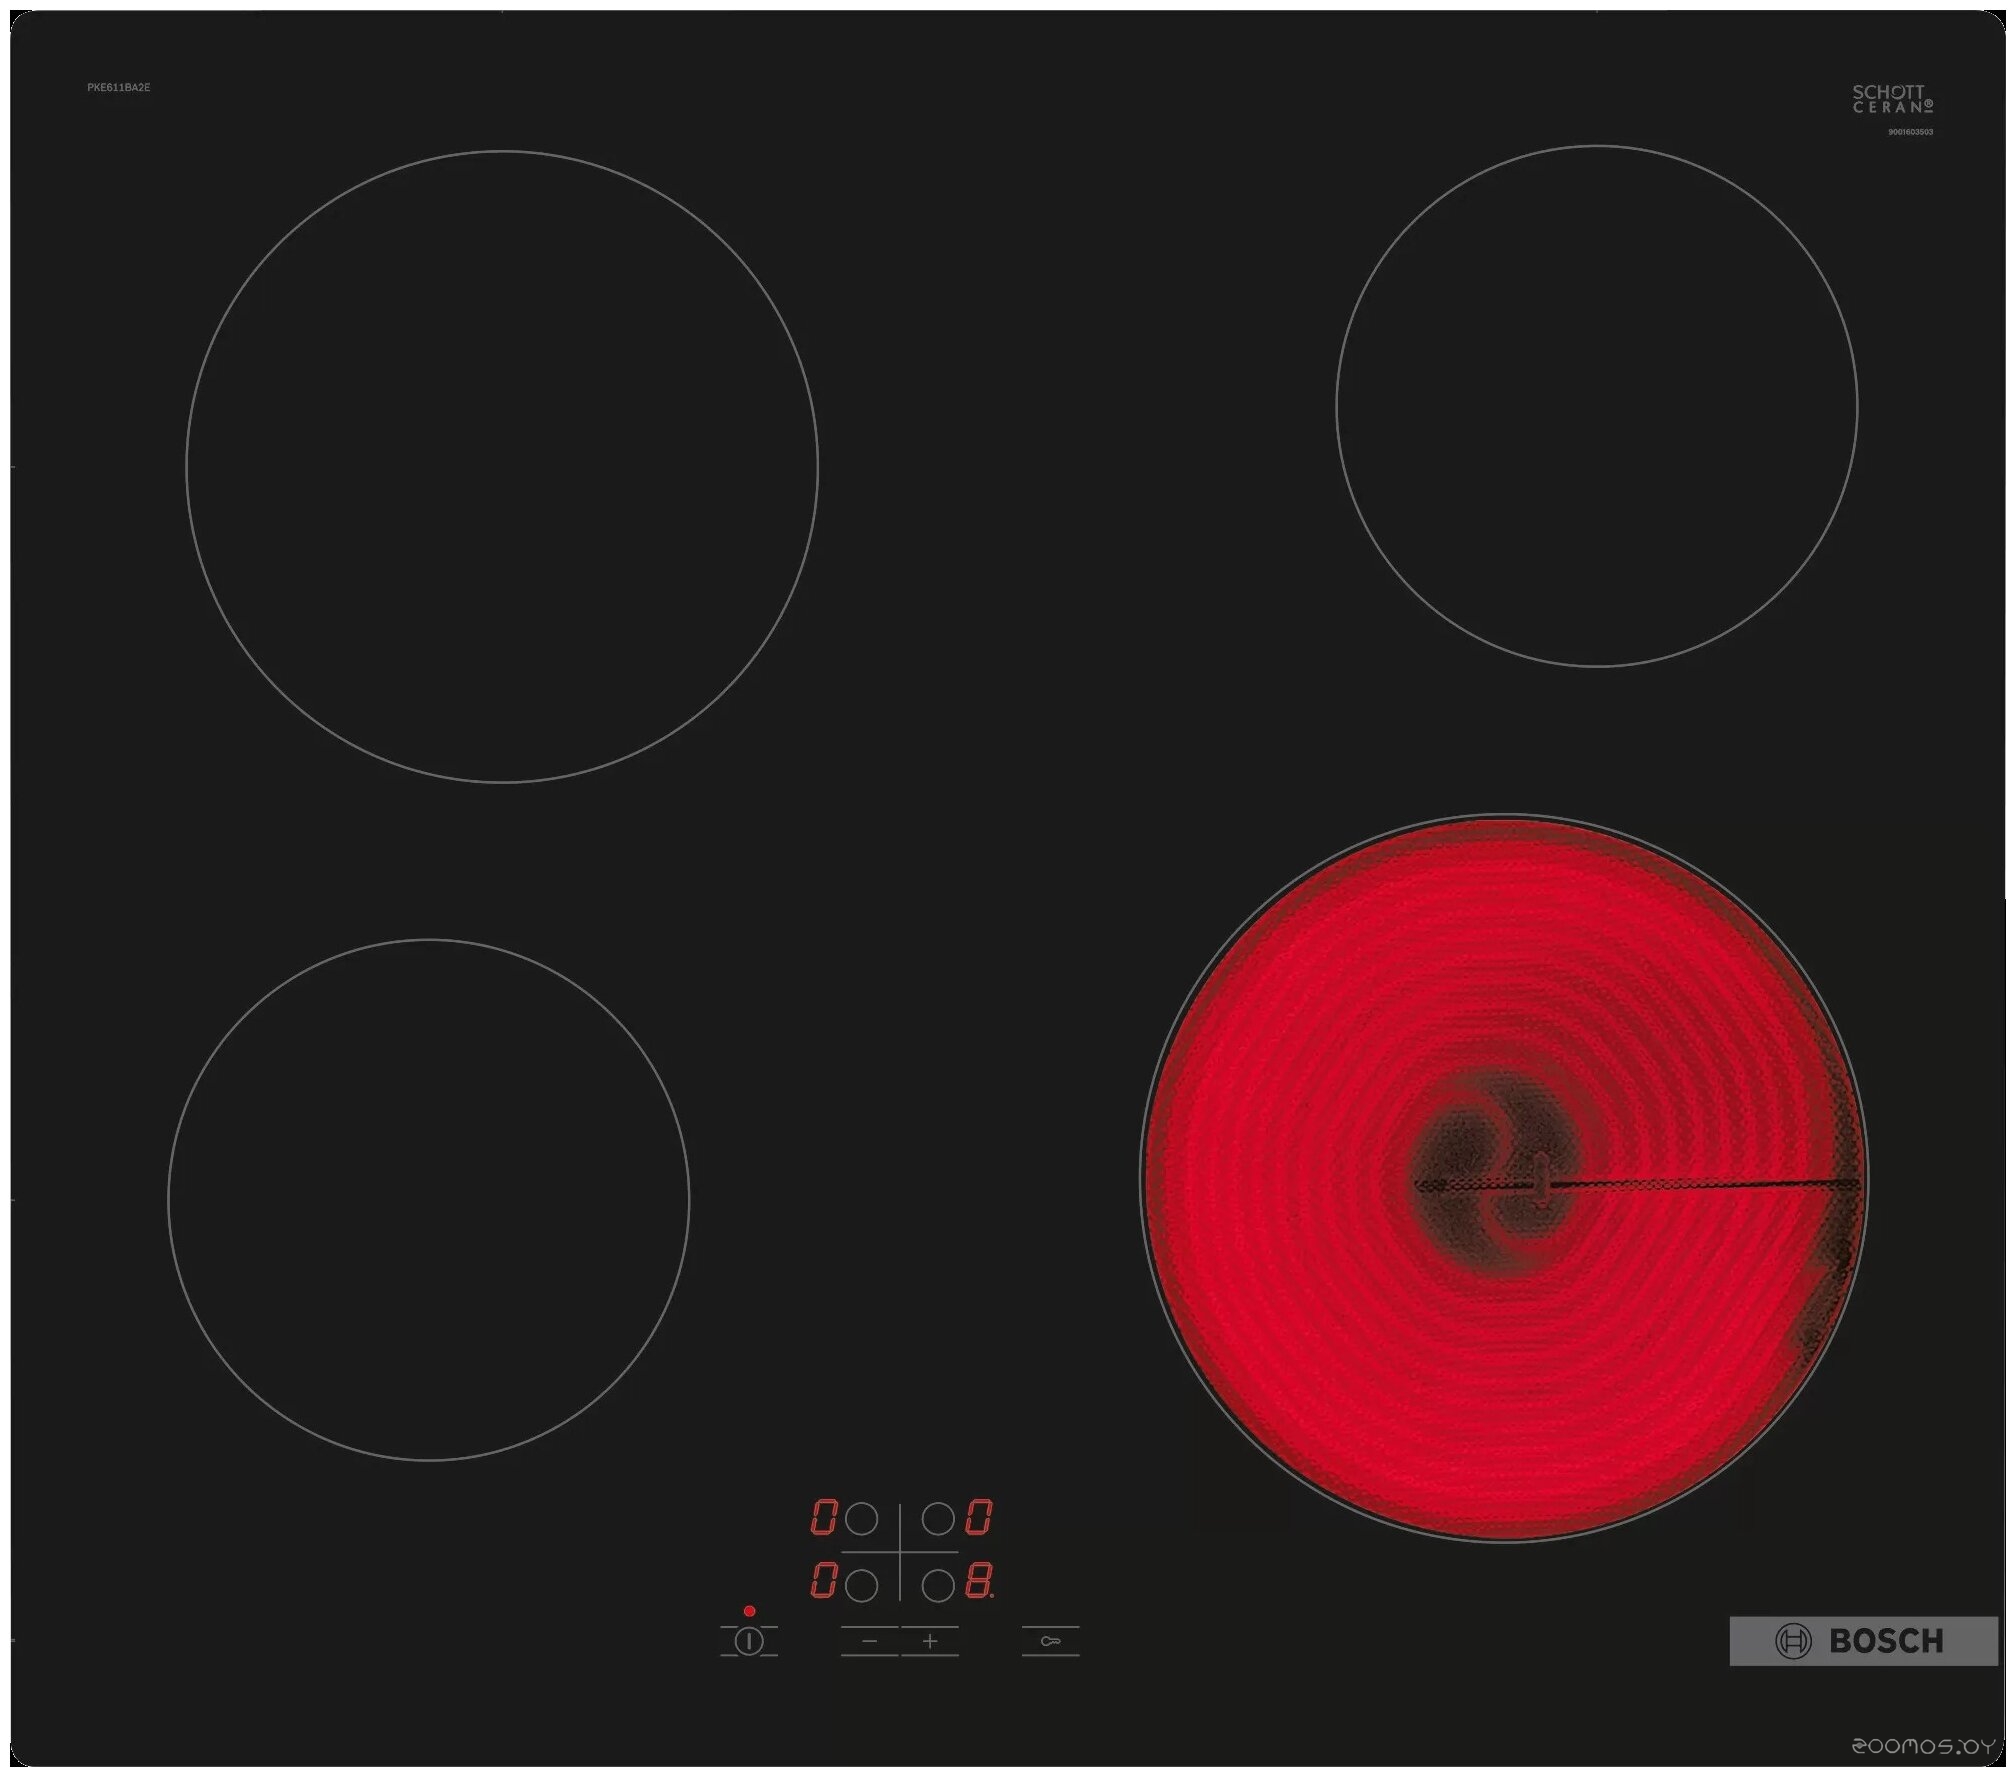2016x1777 pixels.
Task: Tap the childproof lock key icon
Action: (x=1050, y=1641)
